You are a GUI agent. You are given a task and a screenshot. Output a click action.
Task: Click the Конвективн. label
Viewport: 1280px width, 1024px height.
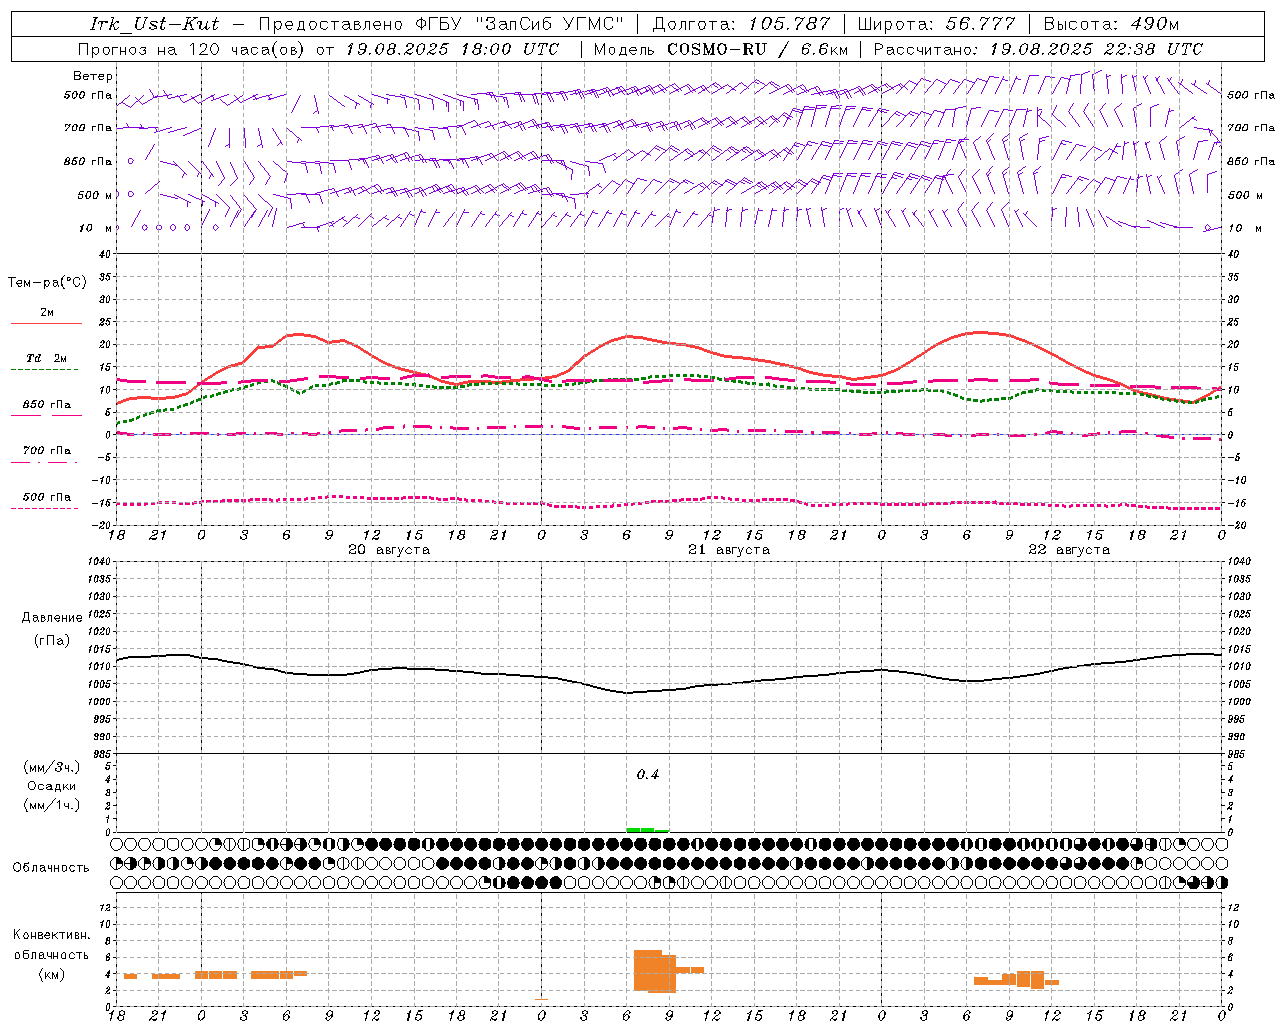point(52,935)
